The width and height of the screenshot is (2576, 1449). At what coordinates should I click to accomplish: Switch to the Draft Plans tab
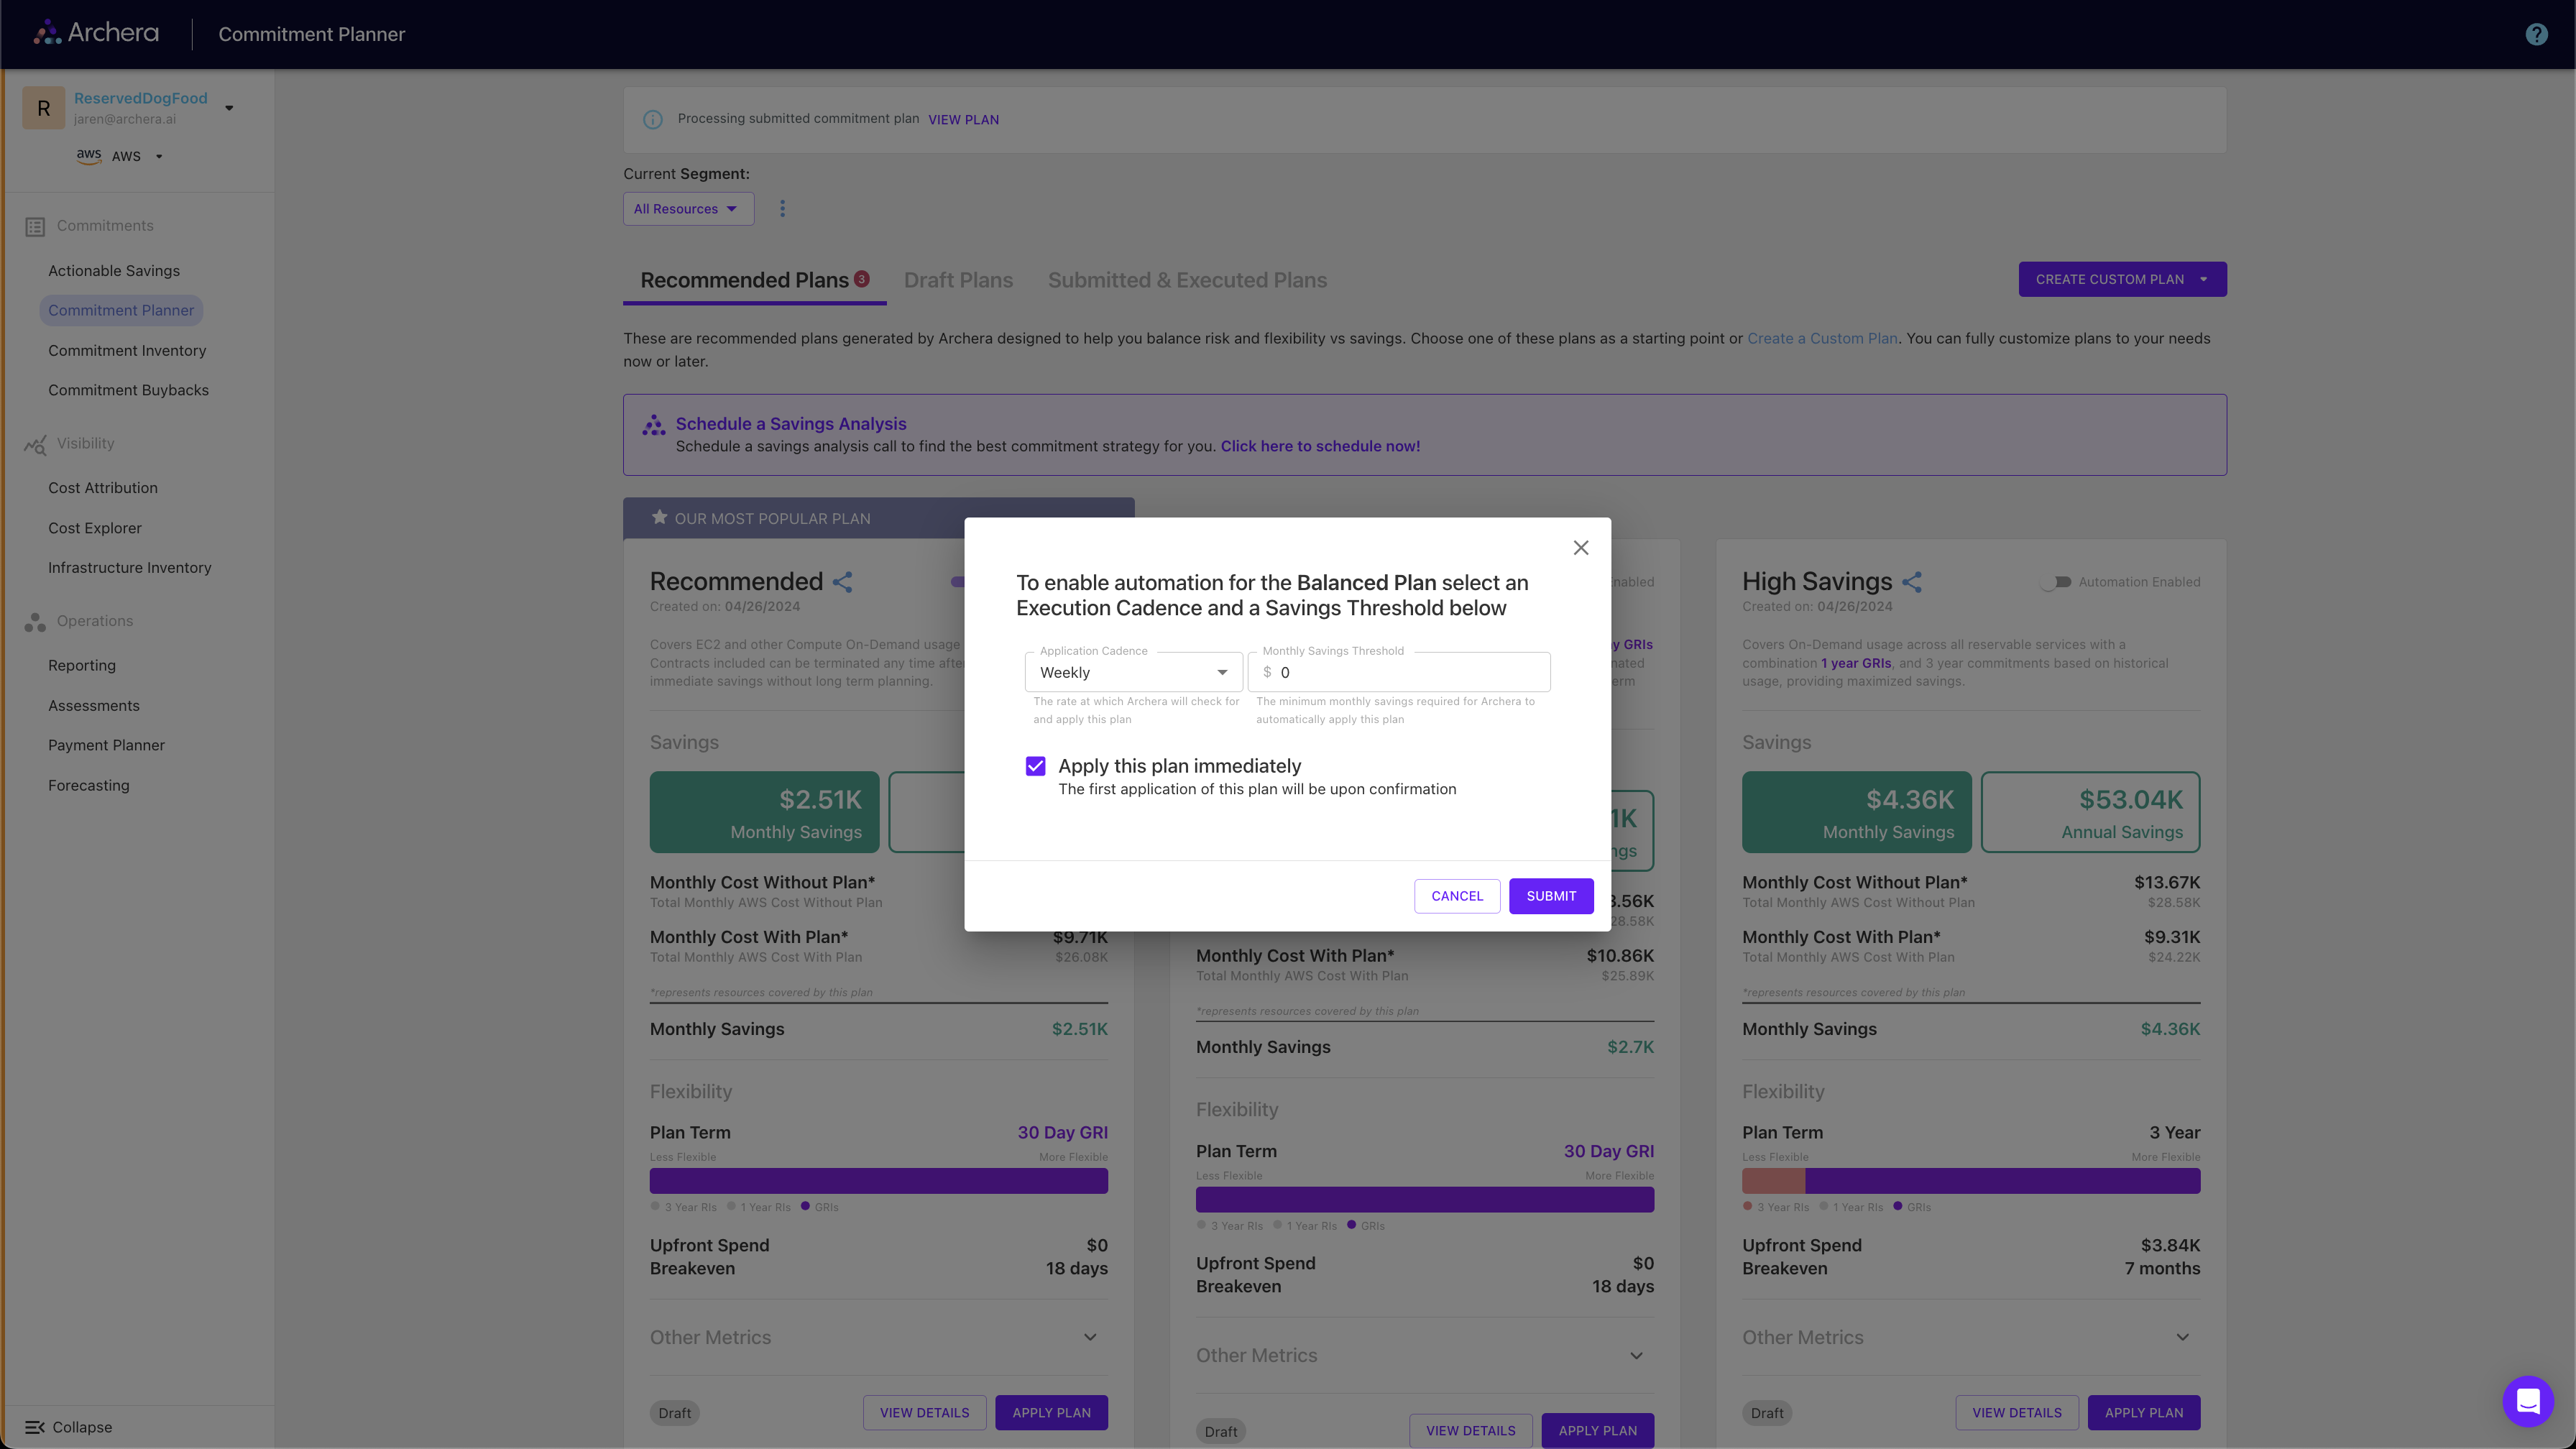[958, 280]
